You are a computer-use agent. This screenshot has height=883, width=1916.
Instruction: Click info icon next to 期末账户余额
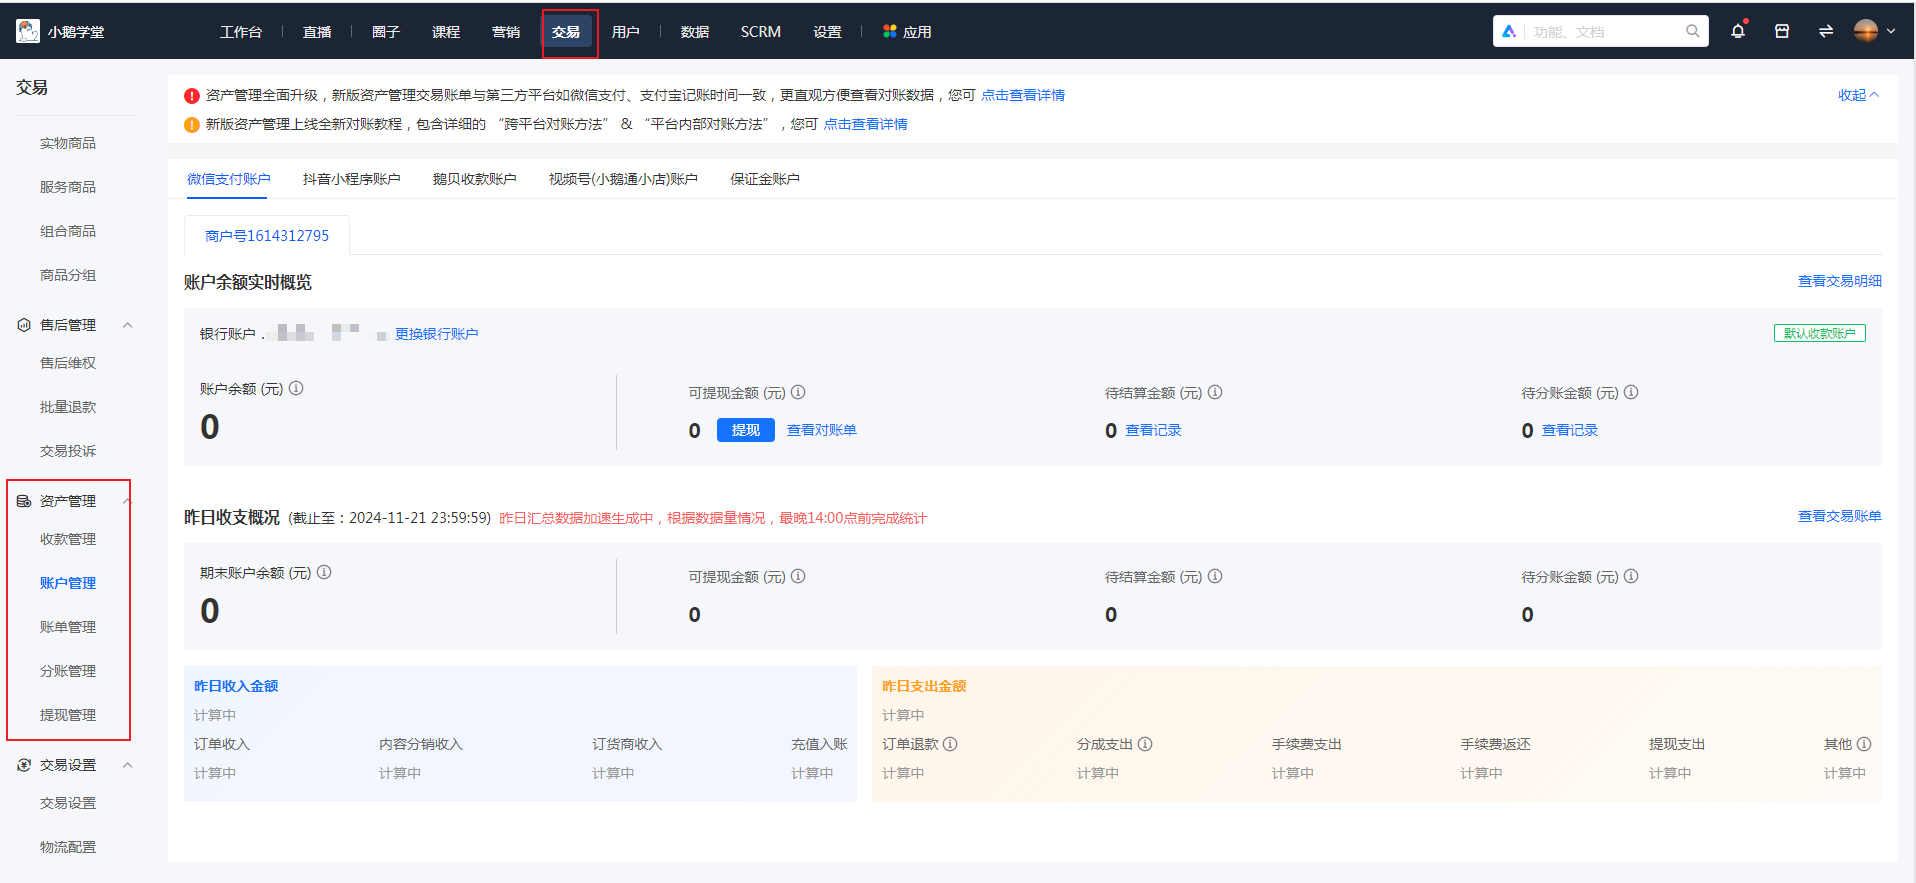[324, 572]
